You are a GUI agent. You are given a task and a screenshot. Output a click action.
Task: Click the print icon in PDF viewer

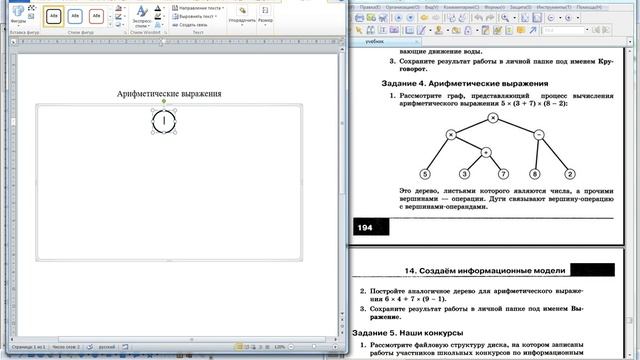coord(359,18)
